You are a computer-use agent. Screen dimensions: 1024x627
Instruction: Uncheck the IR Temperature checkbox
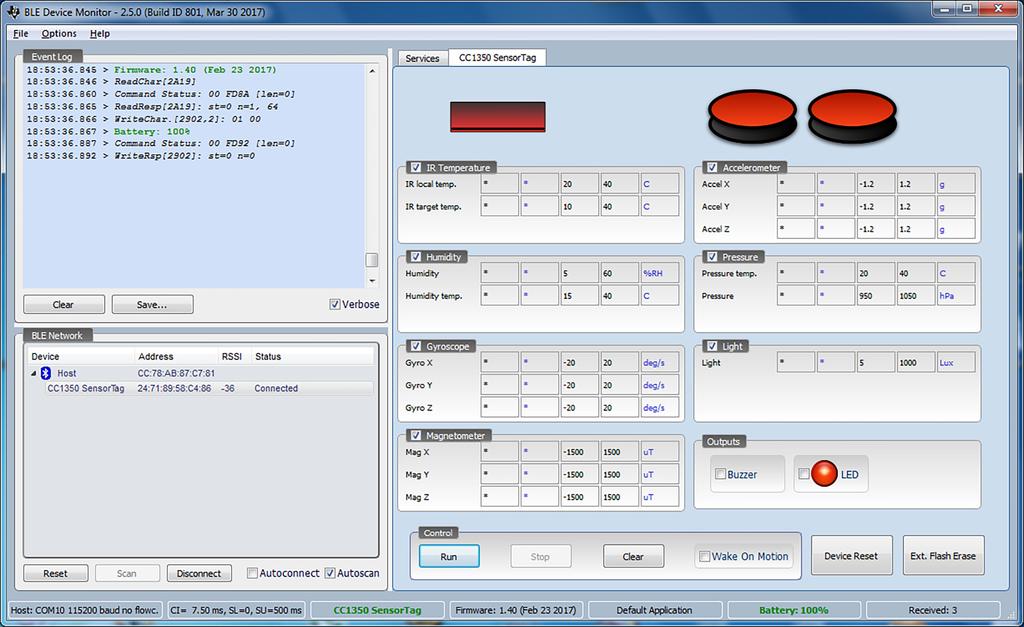pos(416,167)
